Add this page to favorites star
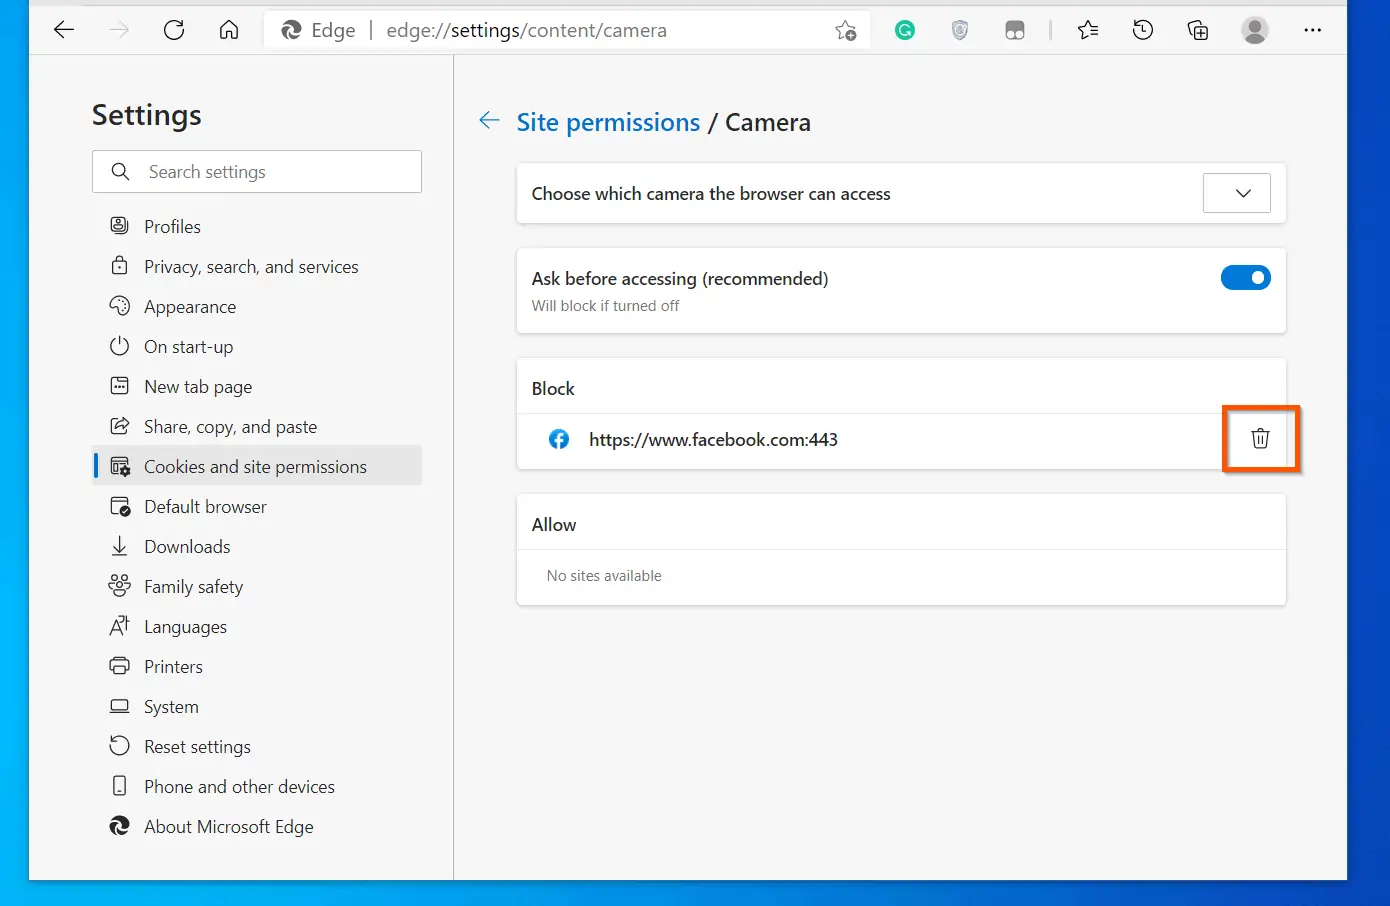 click(x=846, y=31)
